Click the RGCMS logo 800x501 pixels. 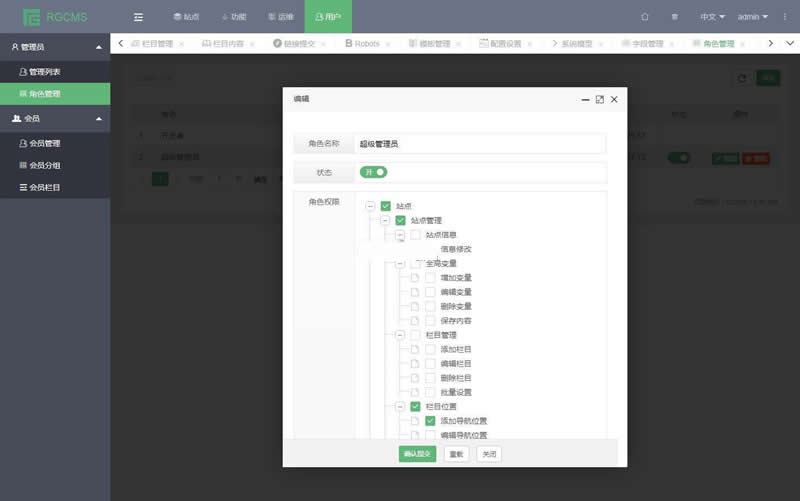pos(48,17)
